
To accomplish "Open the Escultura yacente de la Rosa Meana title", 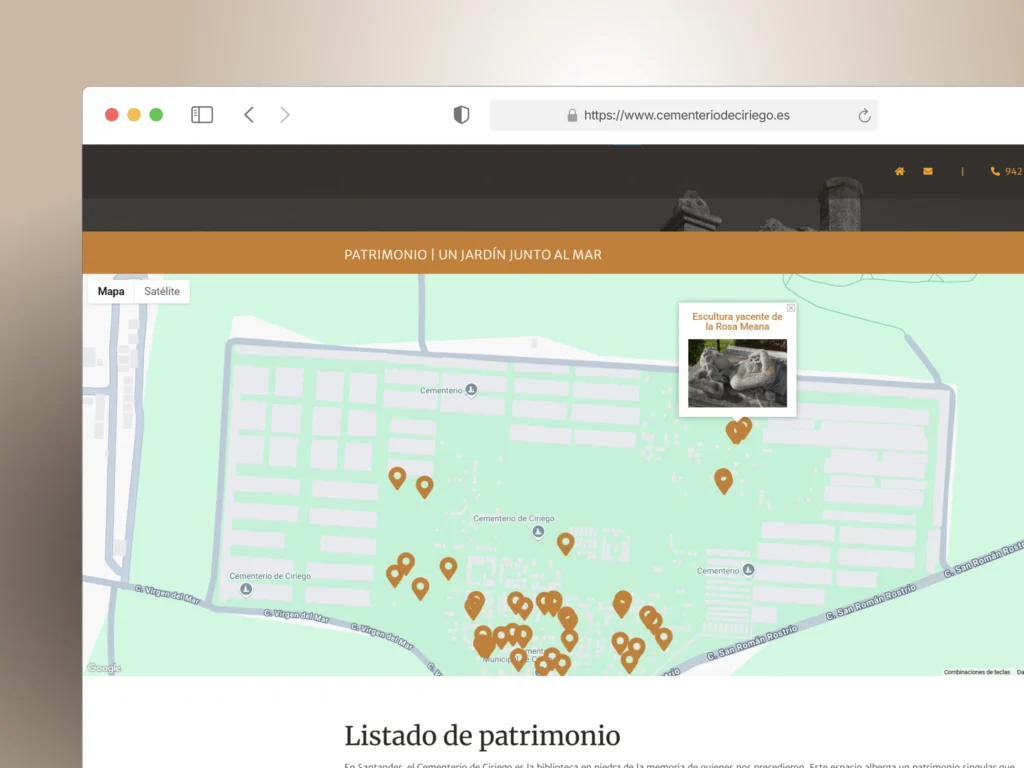I will click(737, 321).
